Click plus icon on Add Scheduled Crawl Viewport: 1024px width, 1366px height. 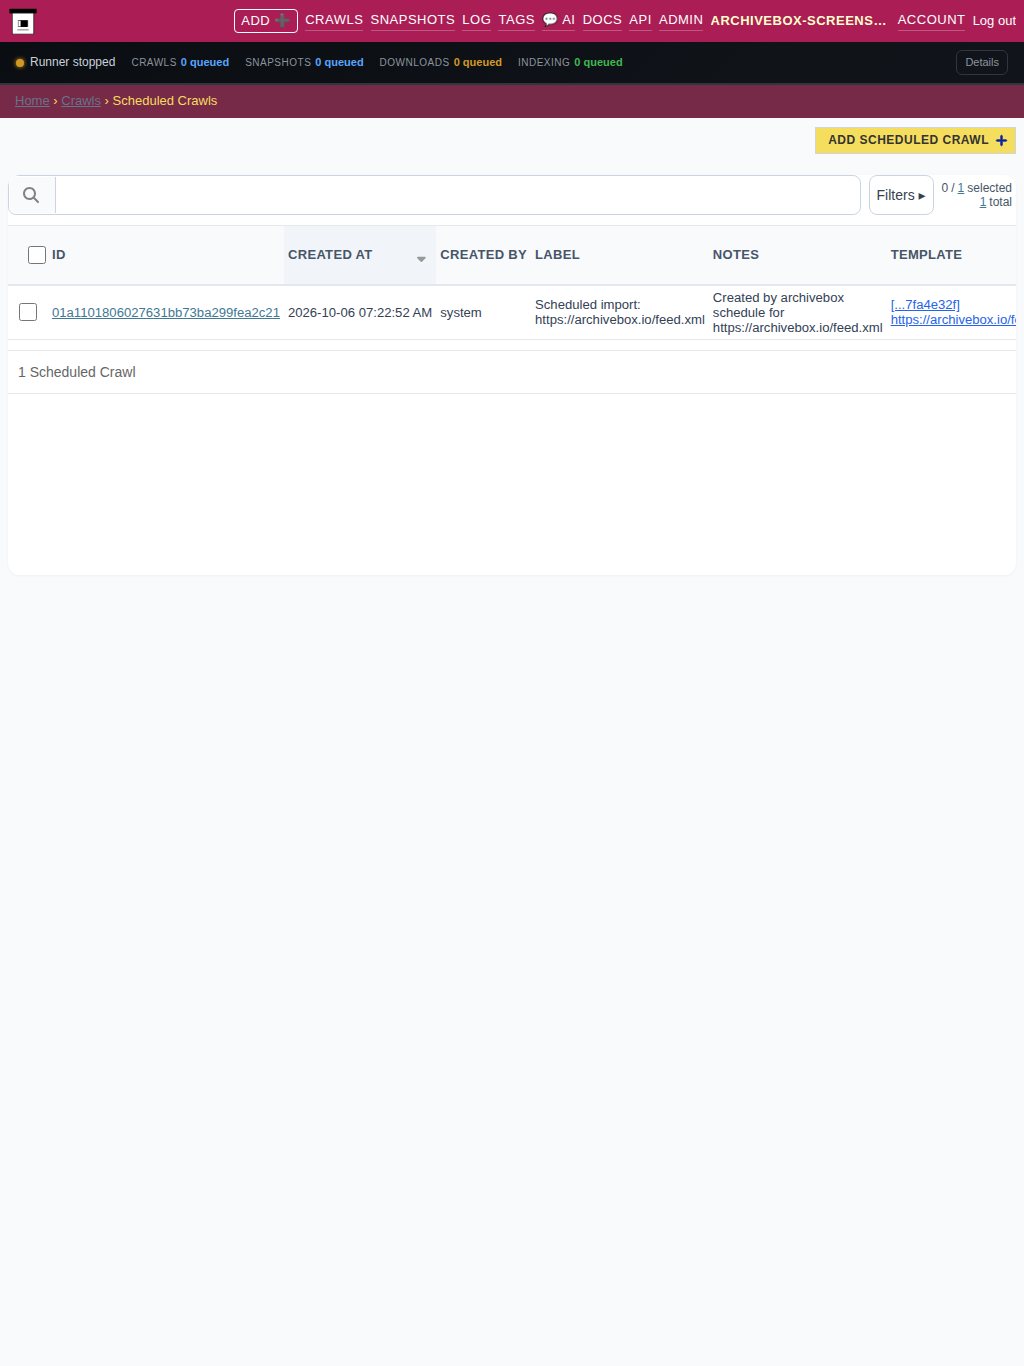(1001, 140)
